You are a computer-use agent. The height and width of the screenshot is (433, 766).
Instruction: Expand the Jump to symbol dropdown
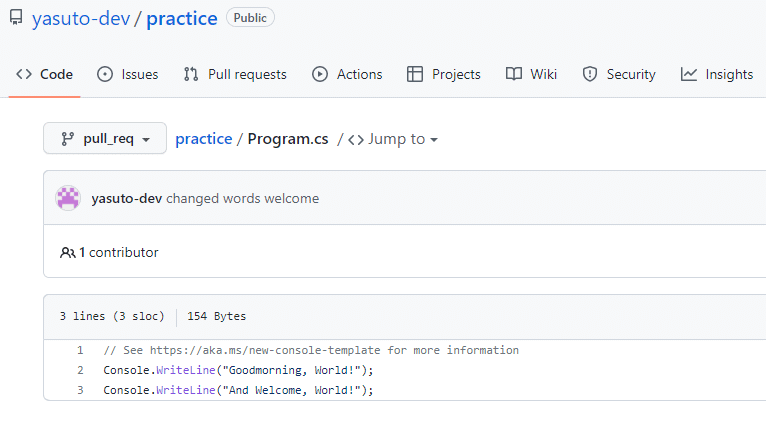(x=394, y=139)
